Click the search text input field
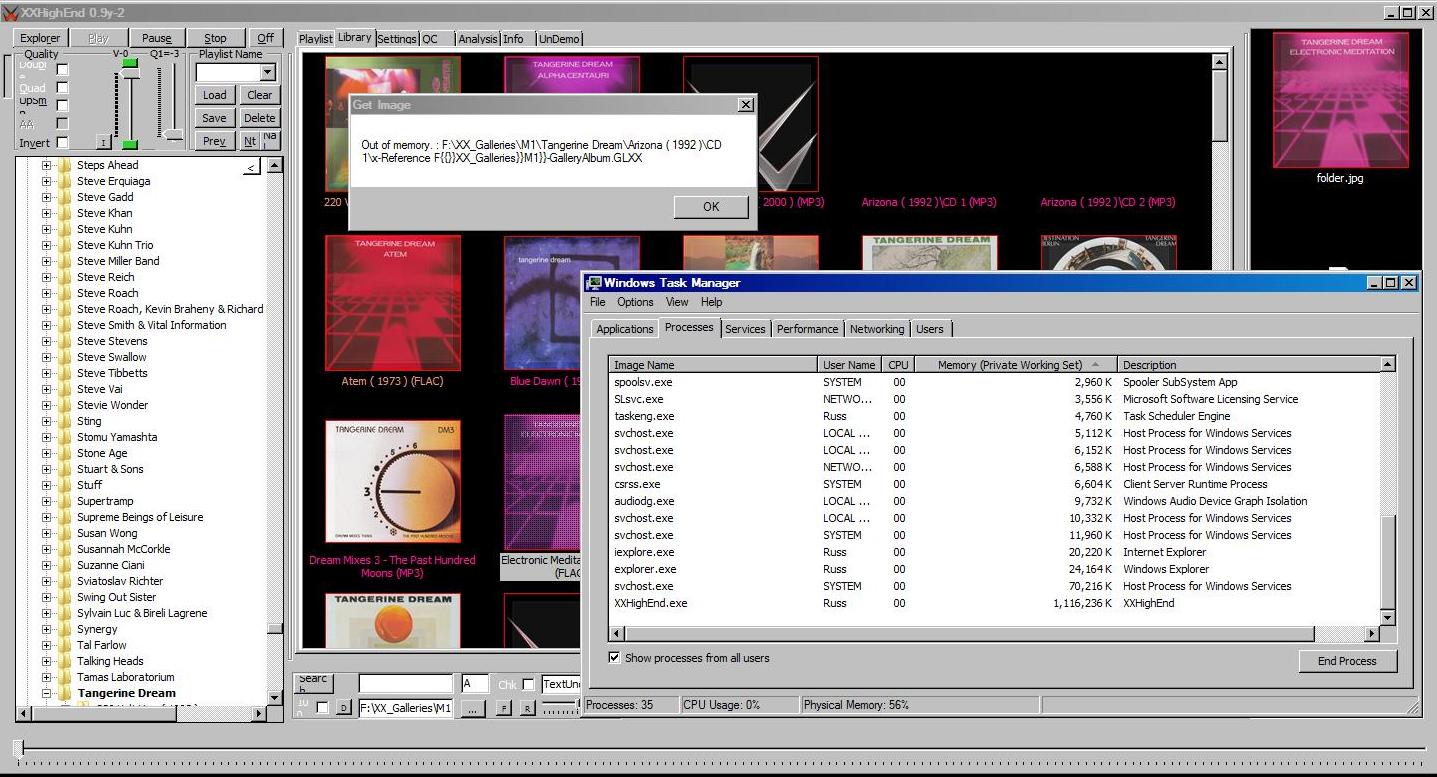The width and height of the screenshot is (1437, 777). 405,684
